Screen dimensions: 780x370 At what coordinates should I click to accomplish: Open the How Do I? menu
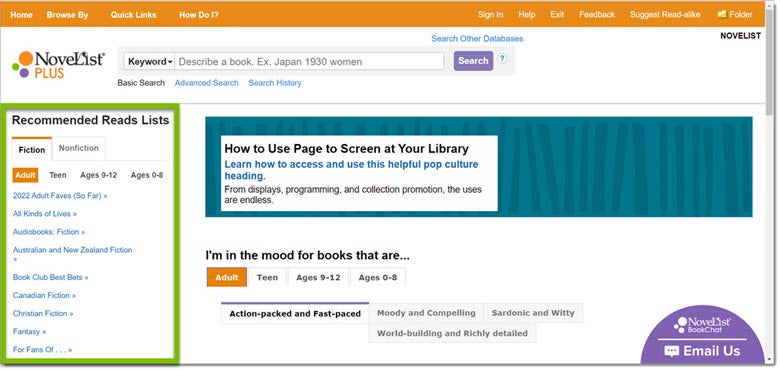coord(198,14)
